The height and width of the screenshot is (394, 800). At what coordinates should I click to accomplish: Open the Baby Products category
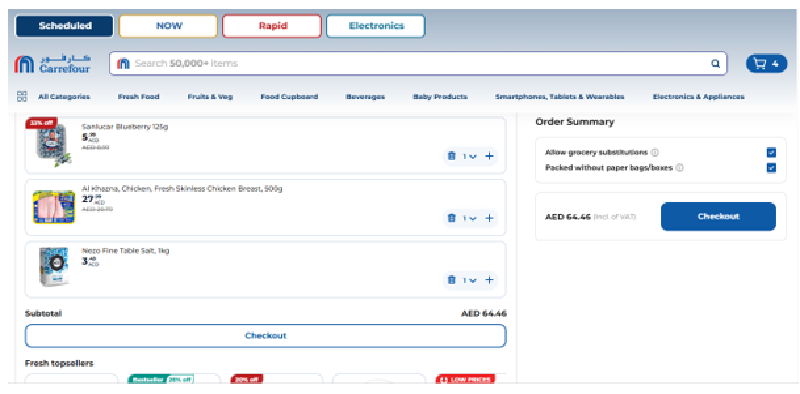pyautogui.click(x=440, y=96)
